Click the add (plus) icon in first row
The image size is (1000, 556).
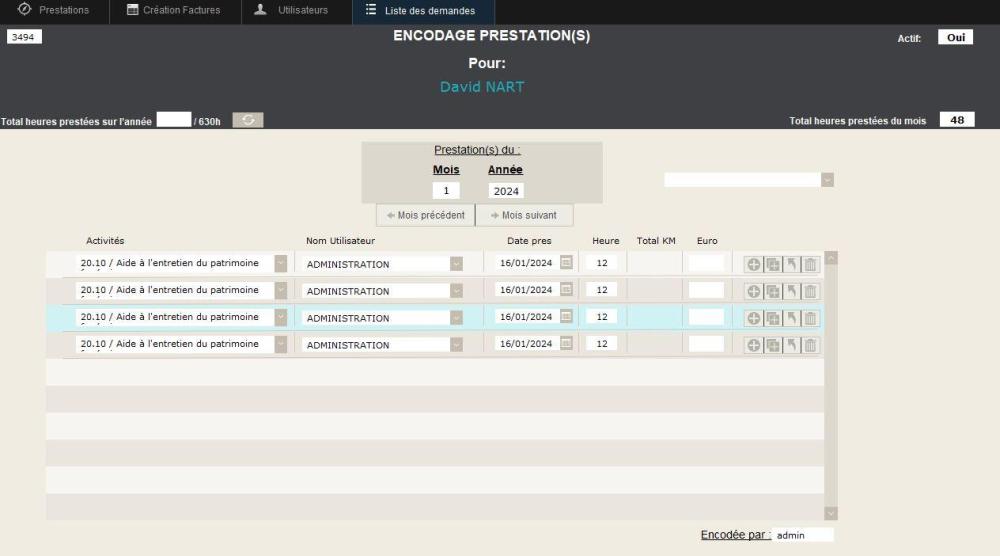(x=754, y=264)
